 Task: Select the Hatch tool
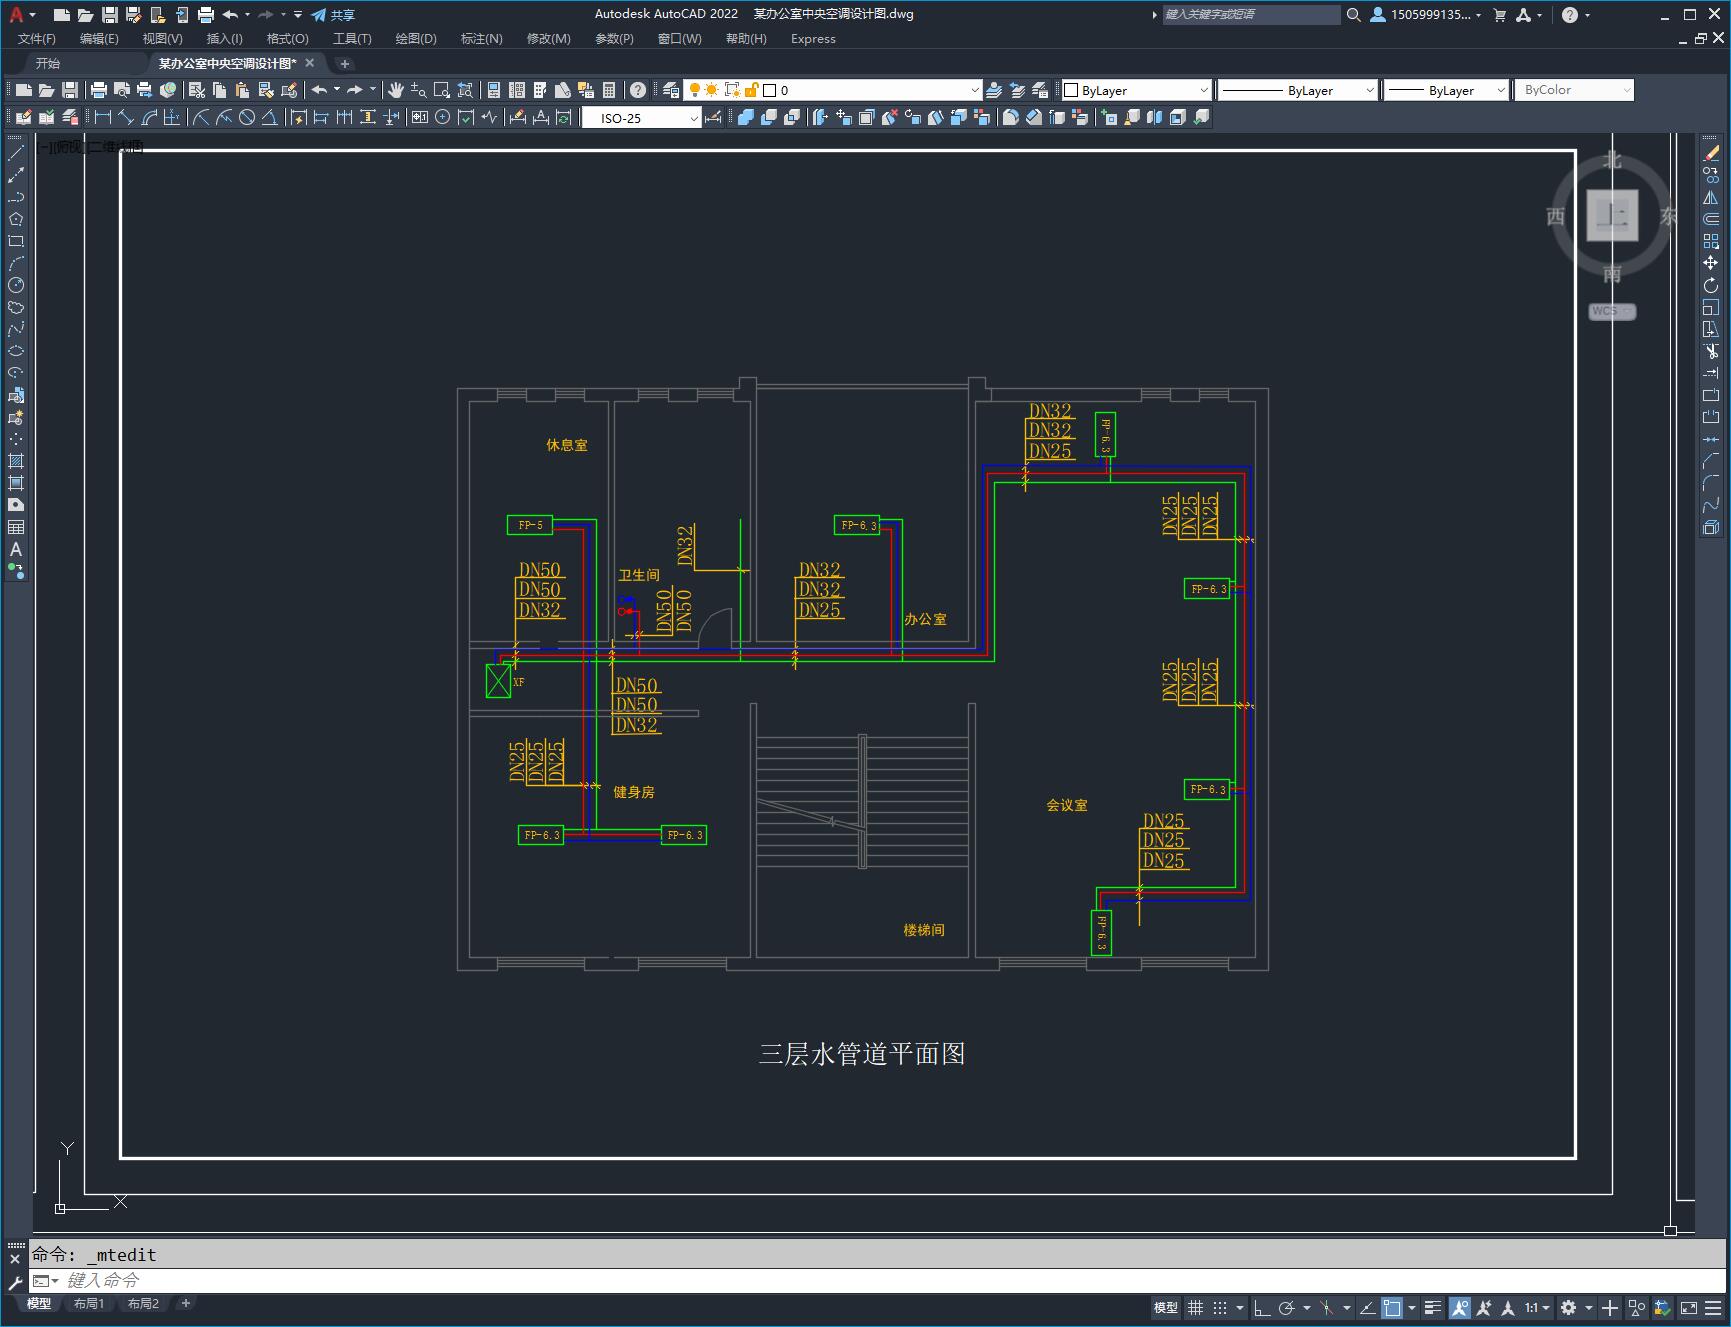pos(16,461)
